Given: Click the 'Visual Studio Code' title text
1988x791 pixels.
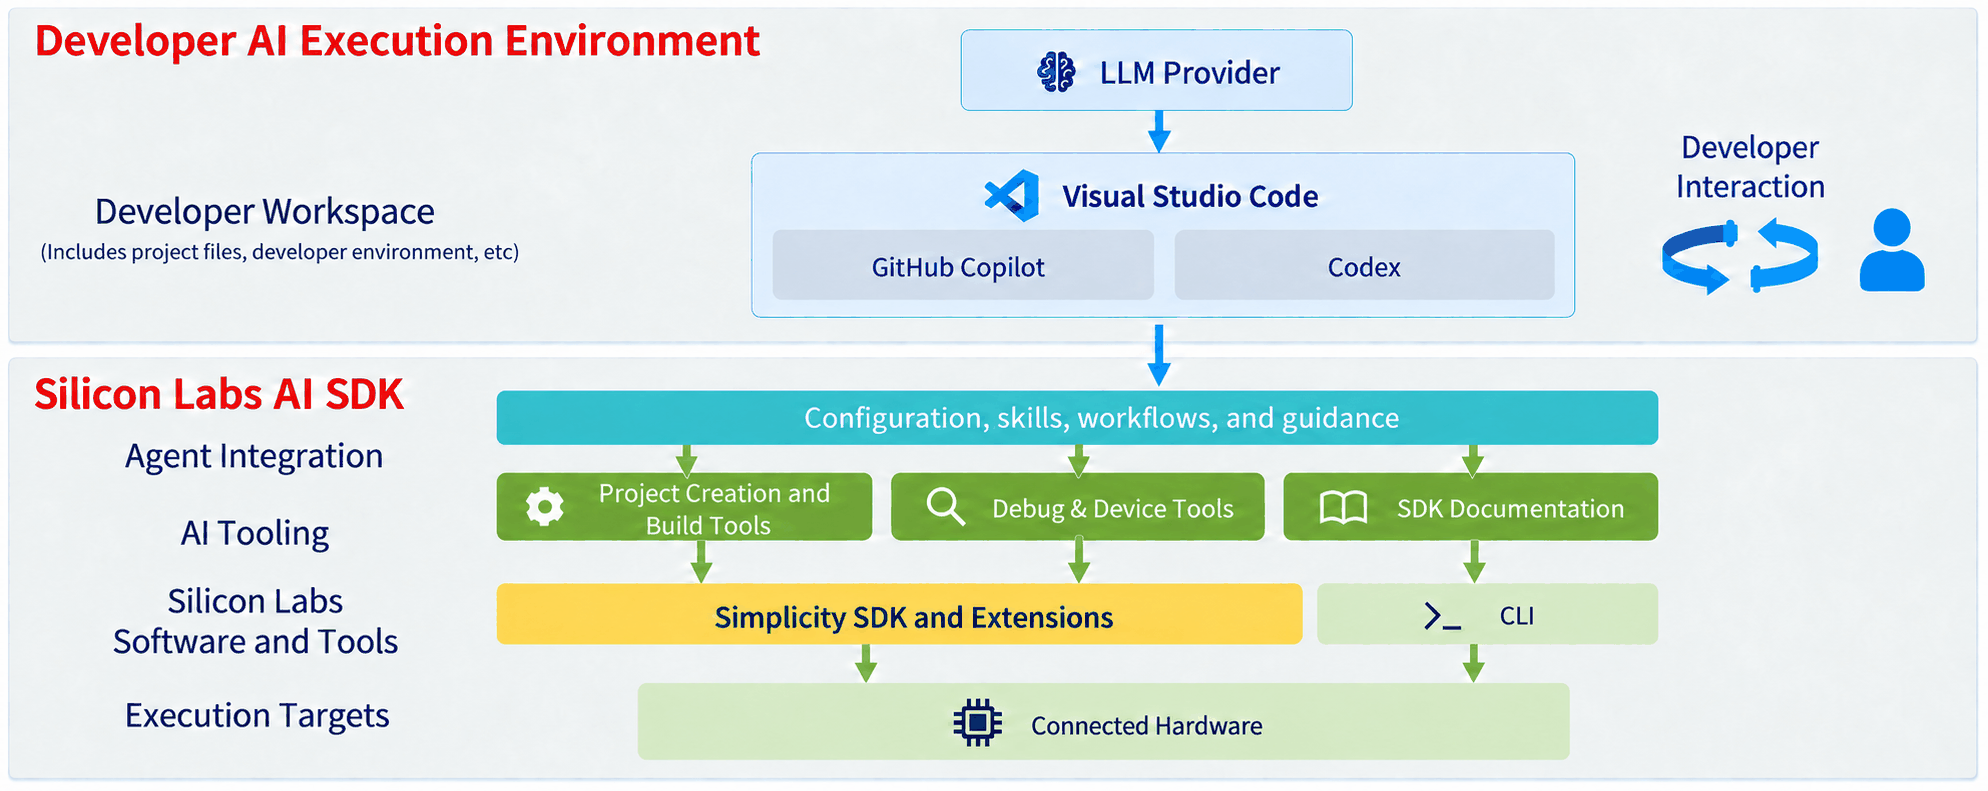Looking at the screenshot, I should point(1190,196).
